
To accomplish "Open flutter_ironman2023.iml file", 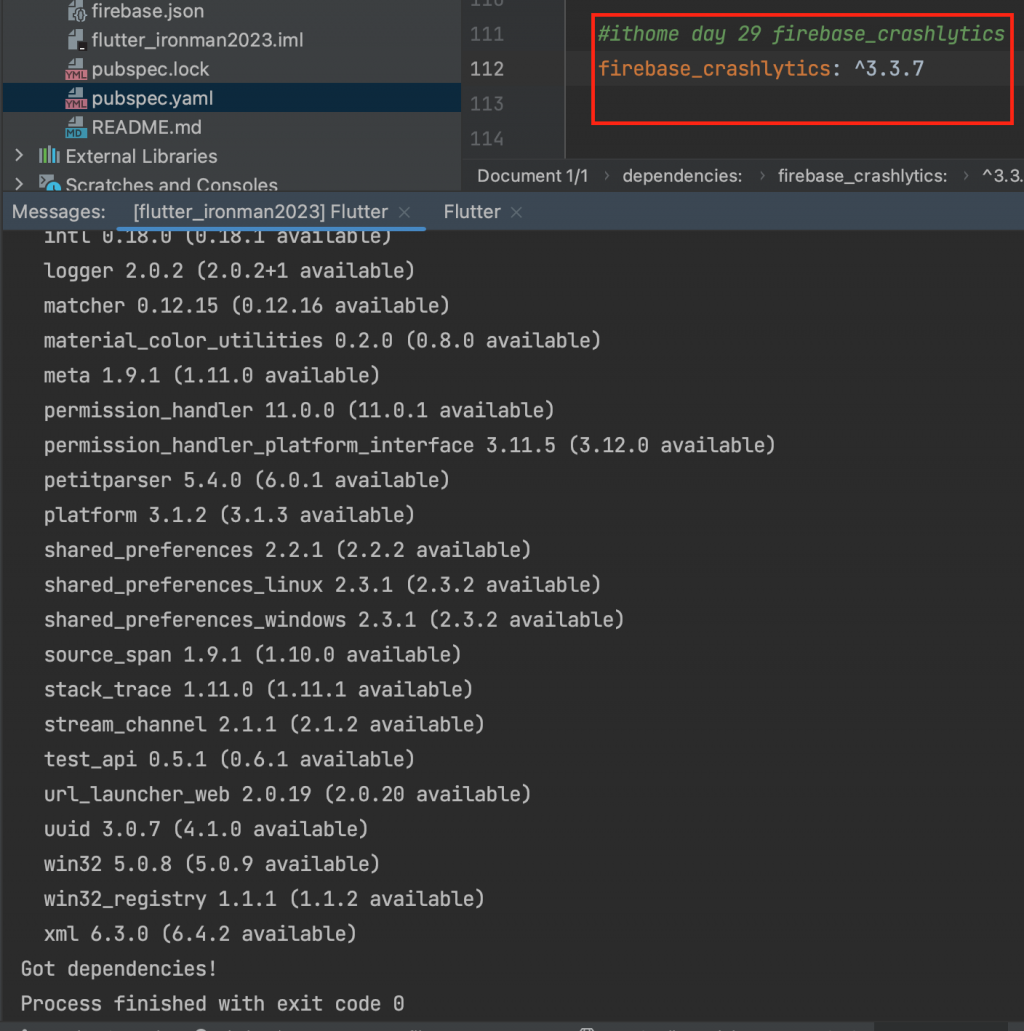I will tap(197, 40).
